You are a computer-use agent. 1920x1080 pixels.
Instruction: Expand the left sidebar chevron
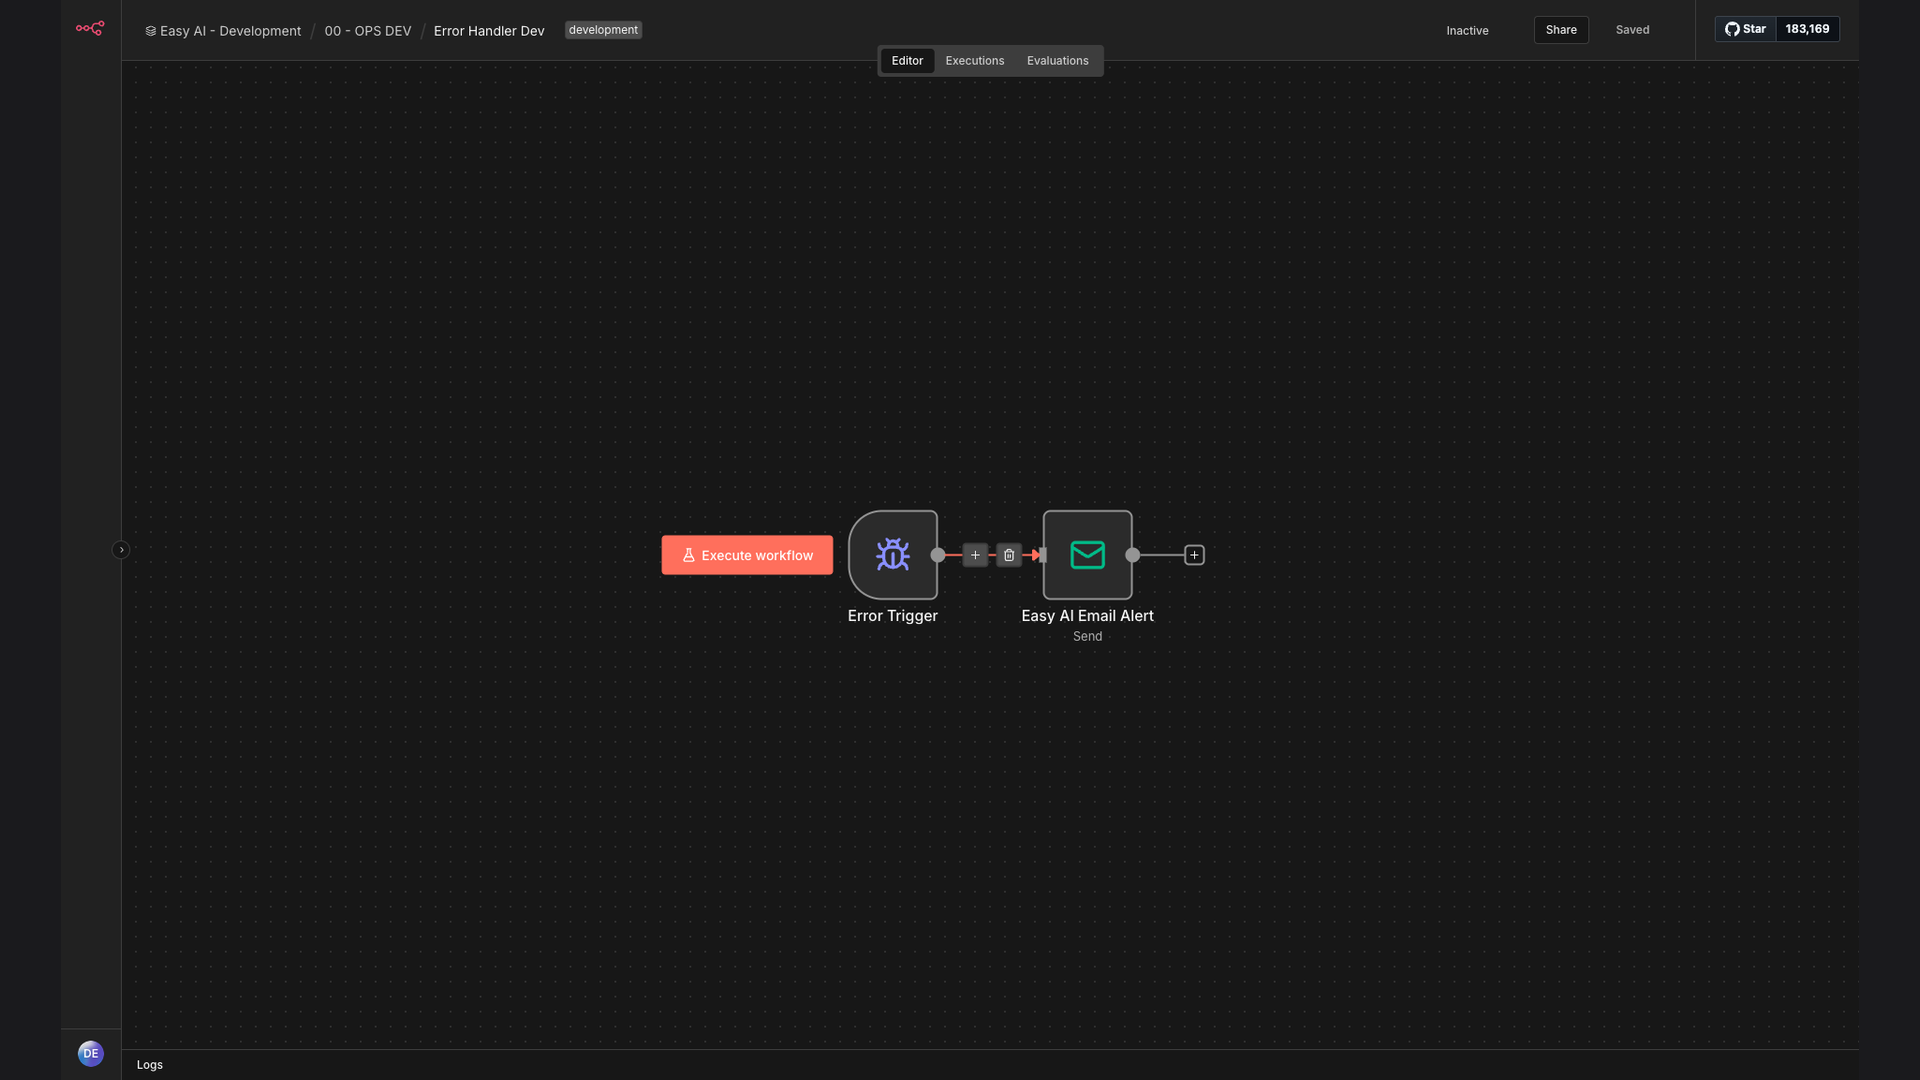(121, 550)
